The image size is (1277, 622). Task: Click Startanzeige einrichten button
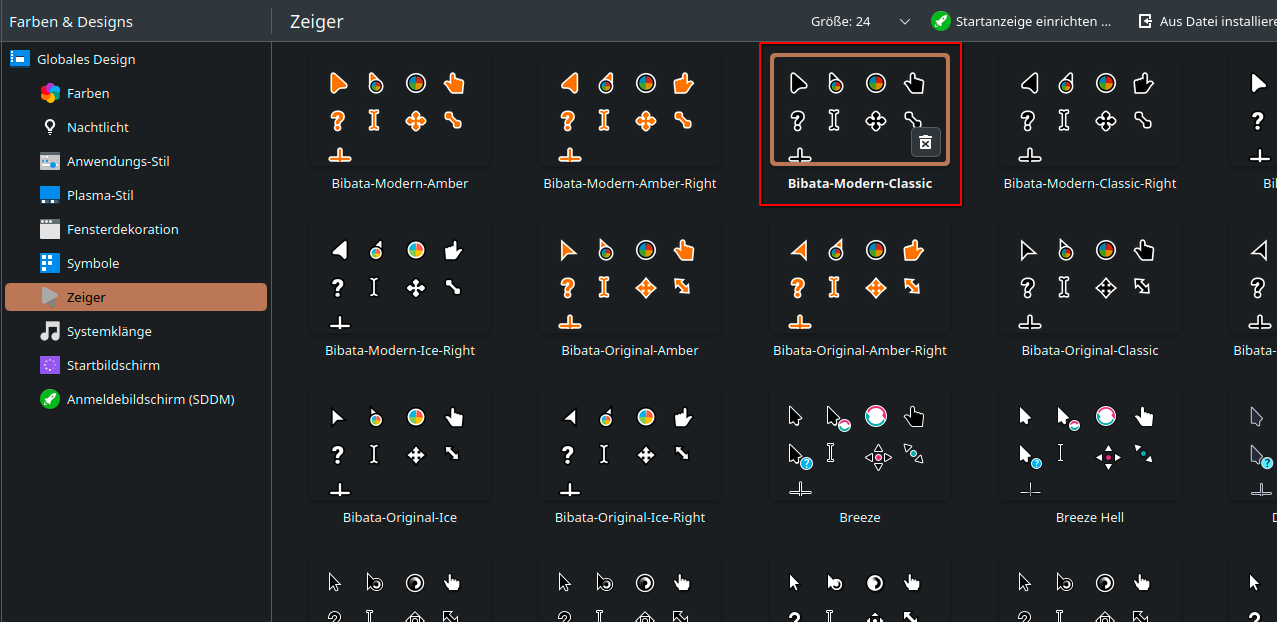tap(1021, 21)
